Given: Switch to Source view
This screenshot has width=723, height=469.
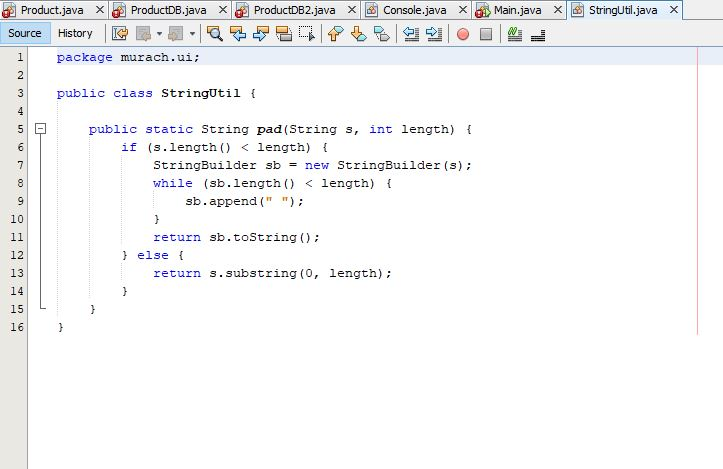Looking at the screenshot, I should click(25, 33).
